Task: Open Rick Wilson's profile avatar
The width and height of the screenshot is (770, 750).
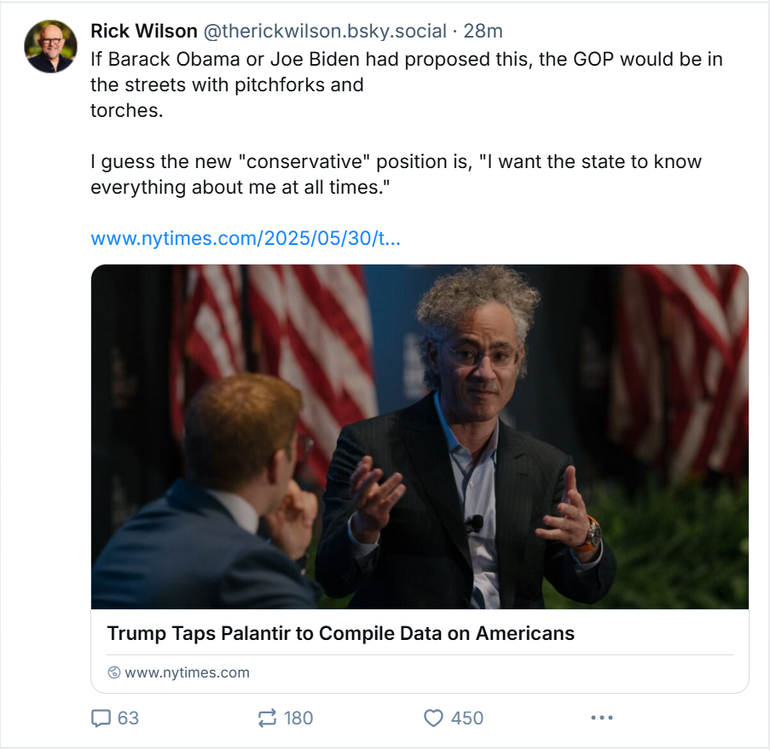Action: [50, 47]
